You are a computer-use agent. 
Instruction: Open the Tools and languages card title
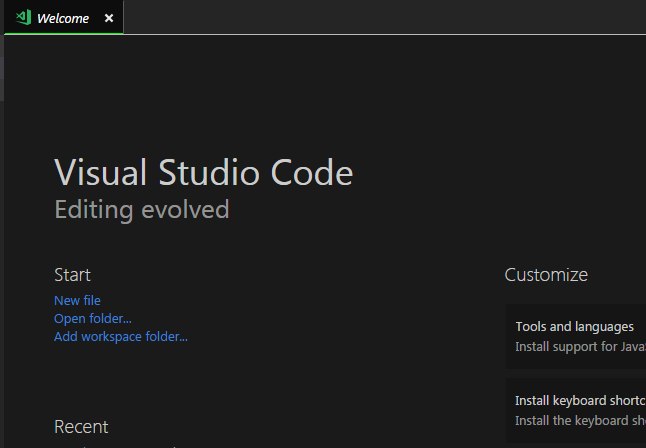click(574, 327)
